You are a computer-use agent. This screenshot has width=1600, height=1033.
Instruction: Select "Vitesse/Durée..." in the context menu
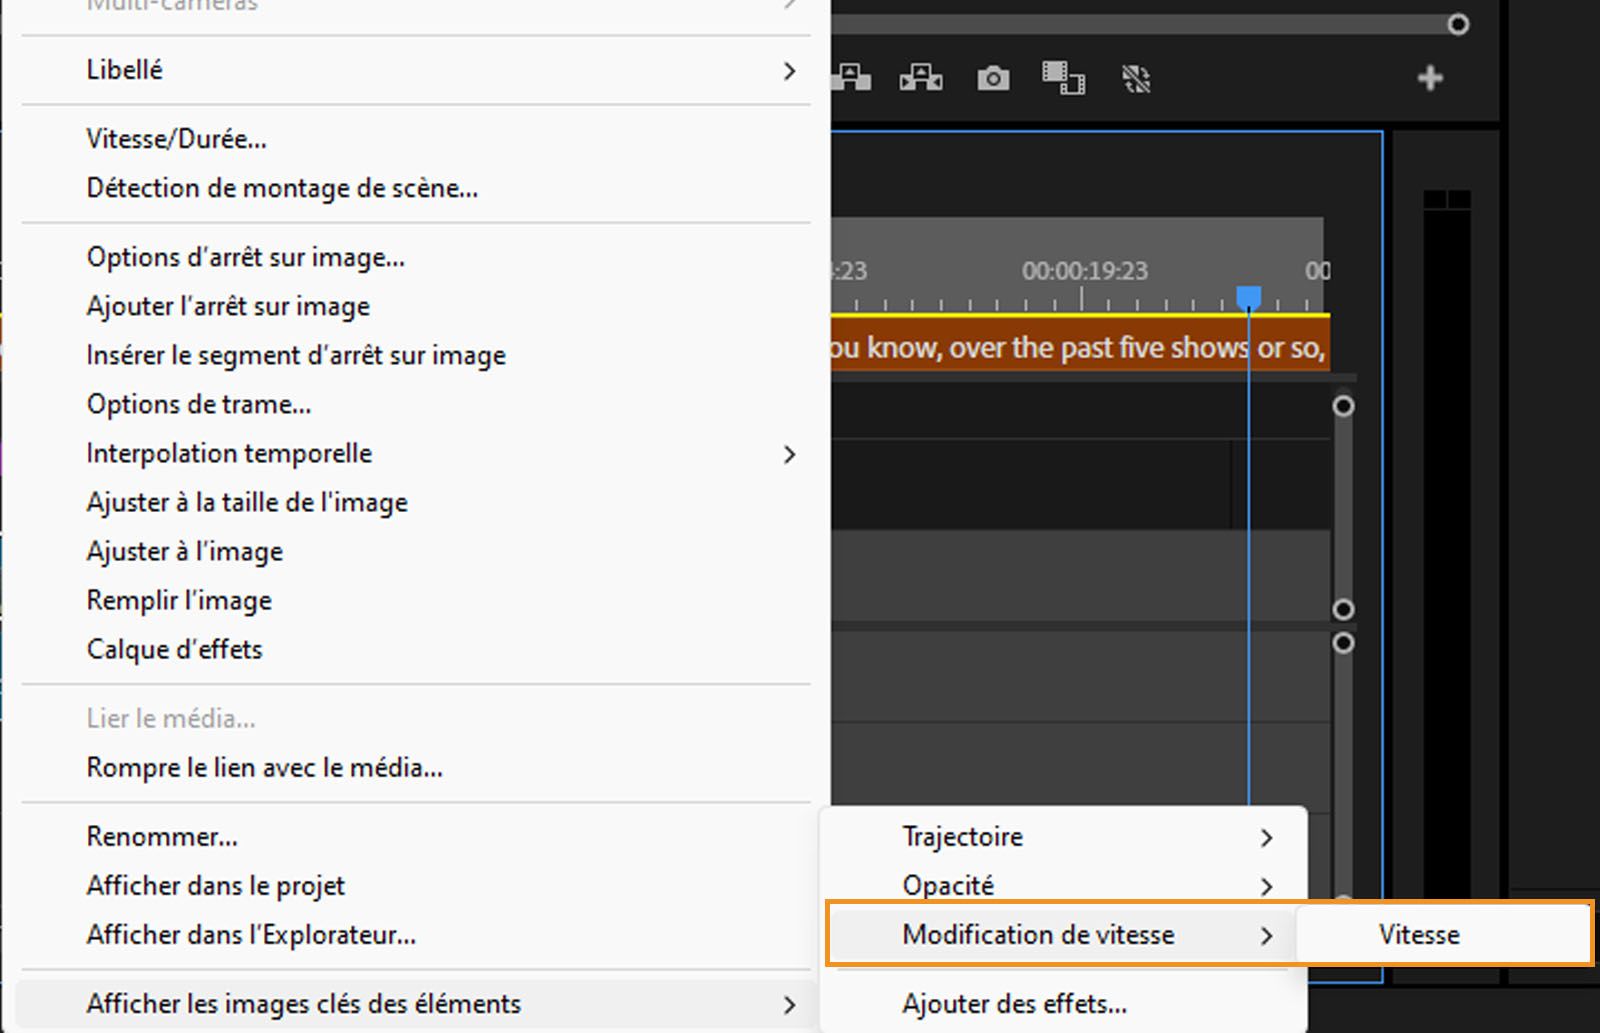coord(177,138)
